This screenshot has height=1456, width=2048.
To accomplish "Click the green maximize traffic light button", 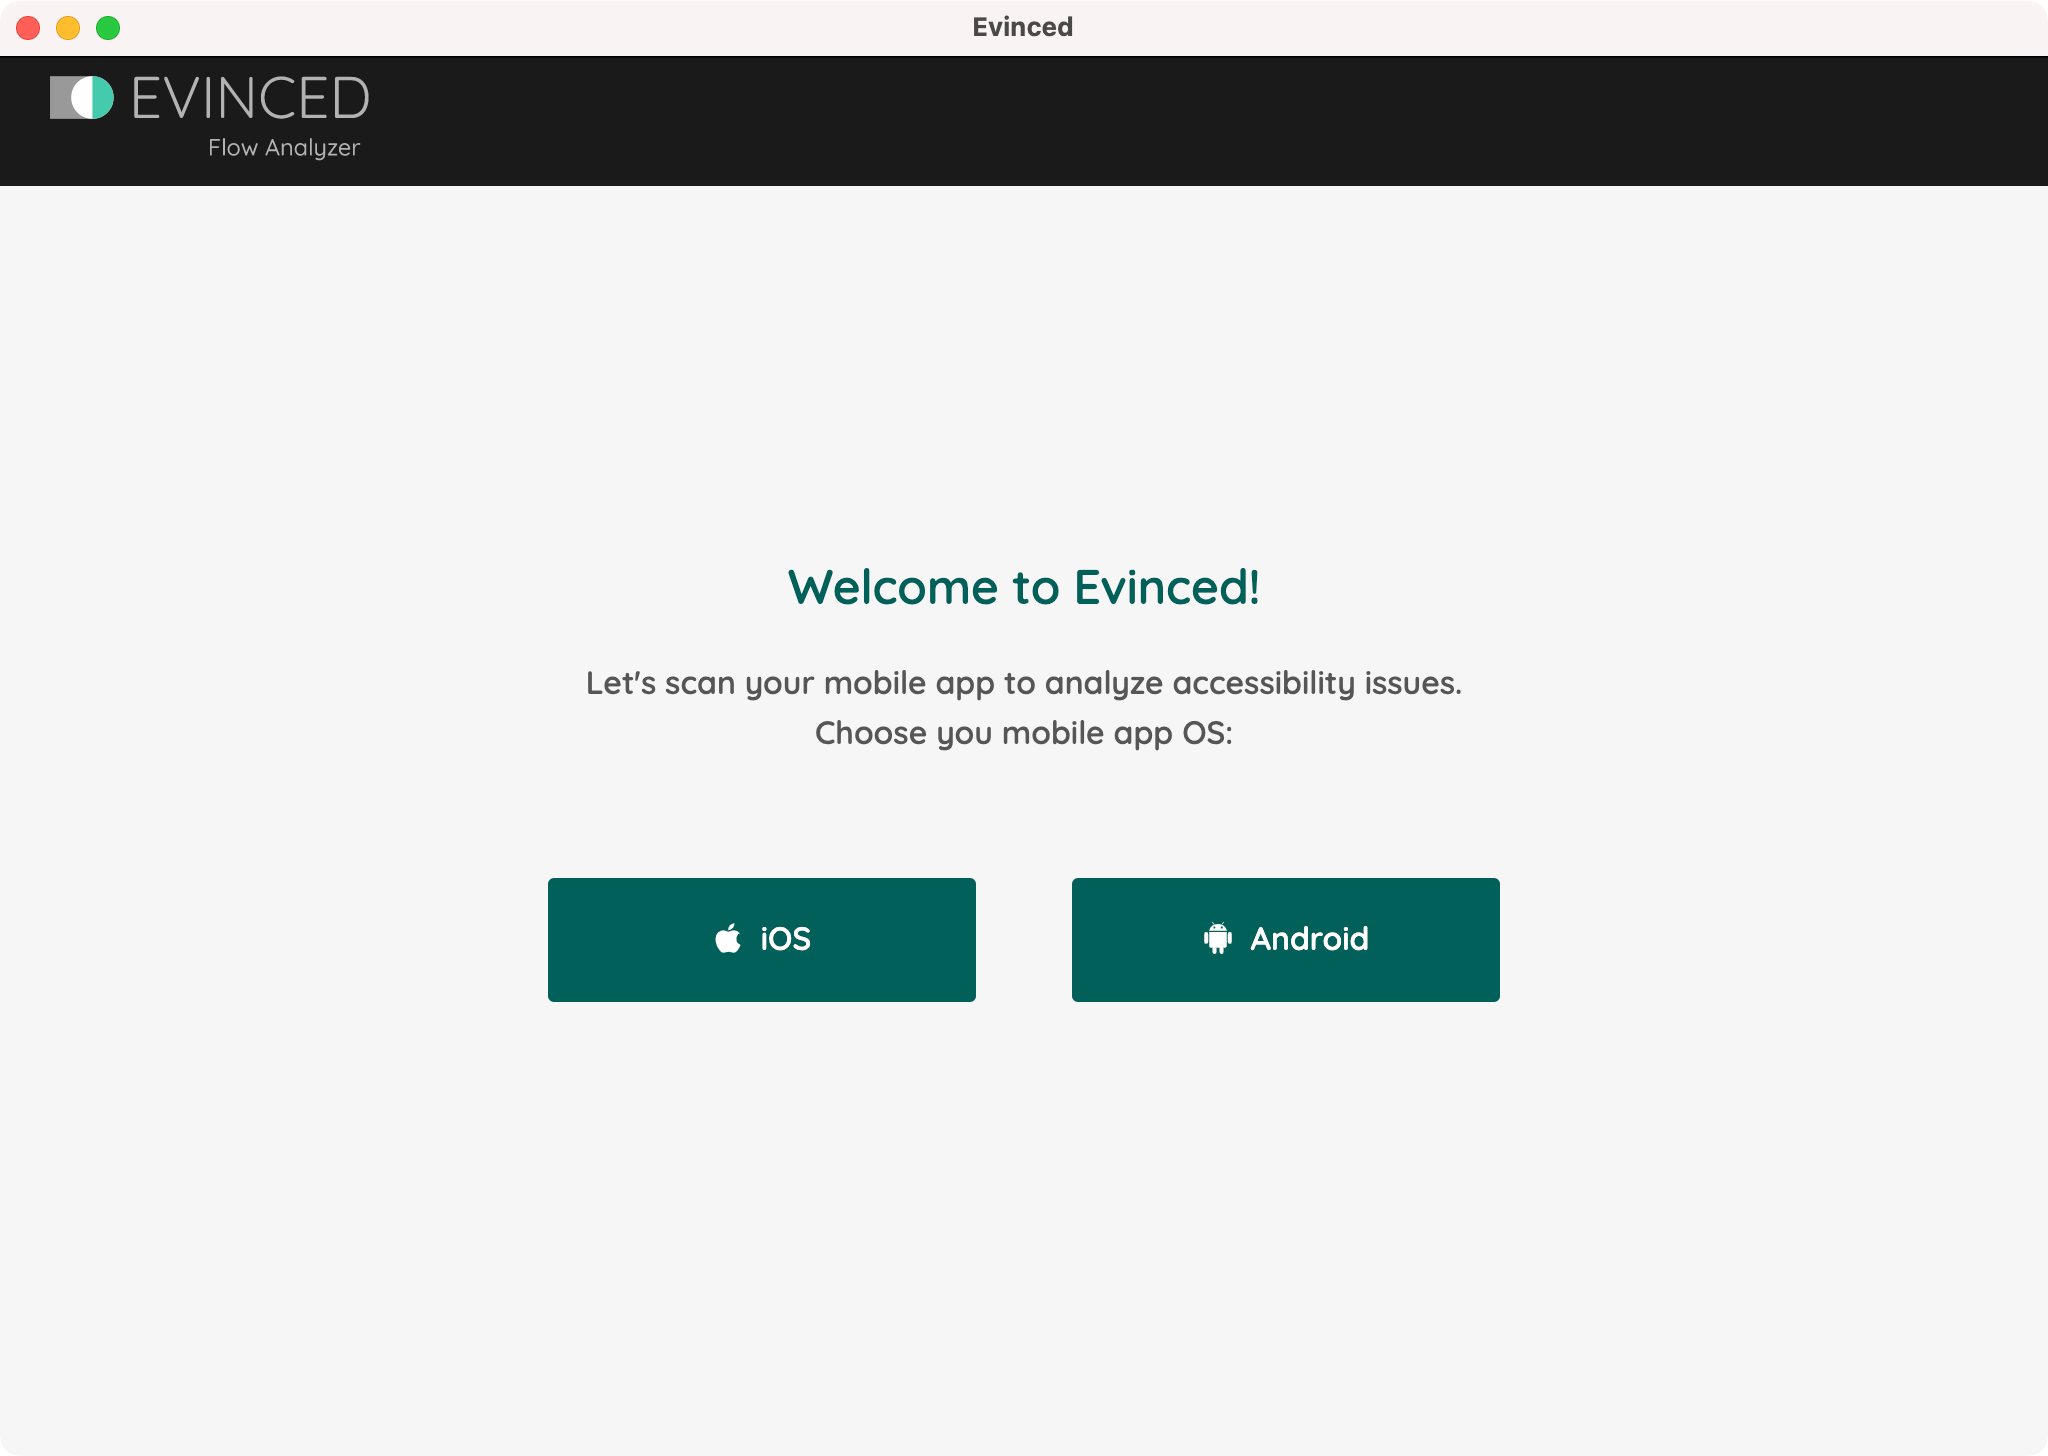I will click(106, 28).
